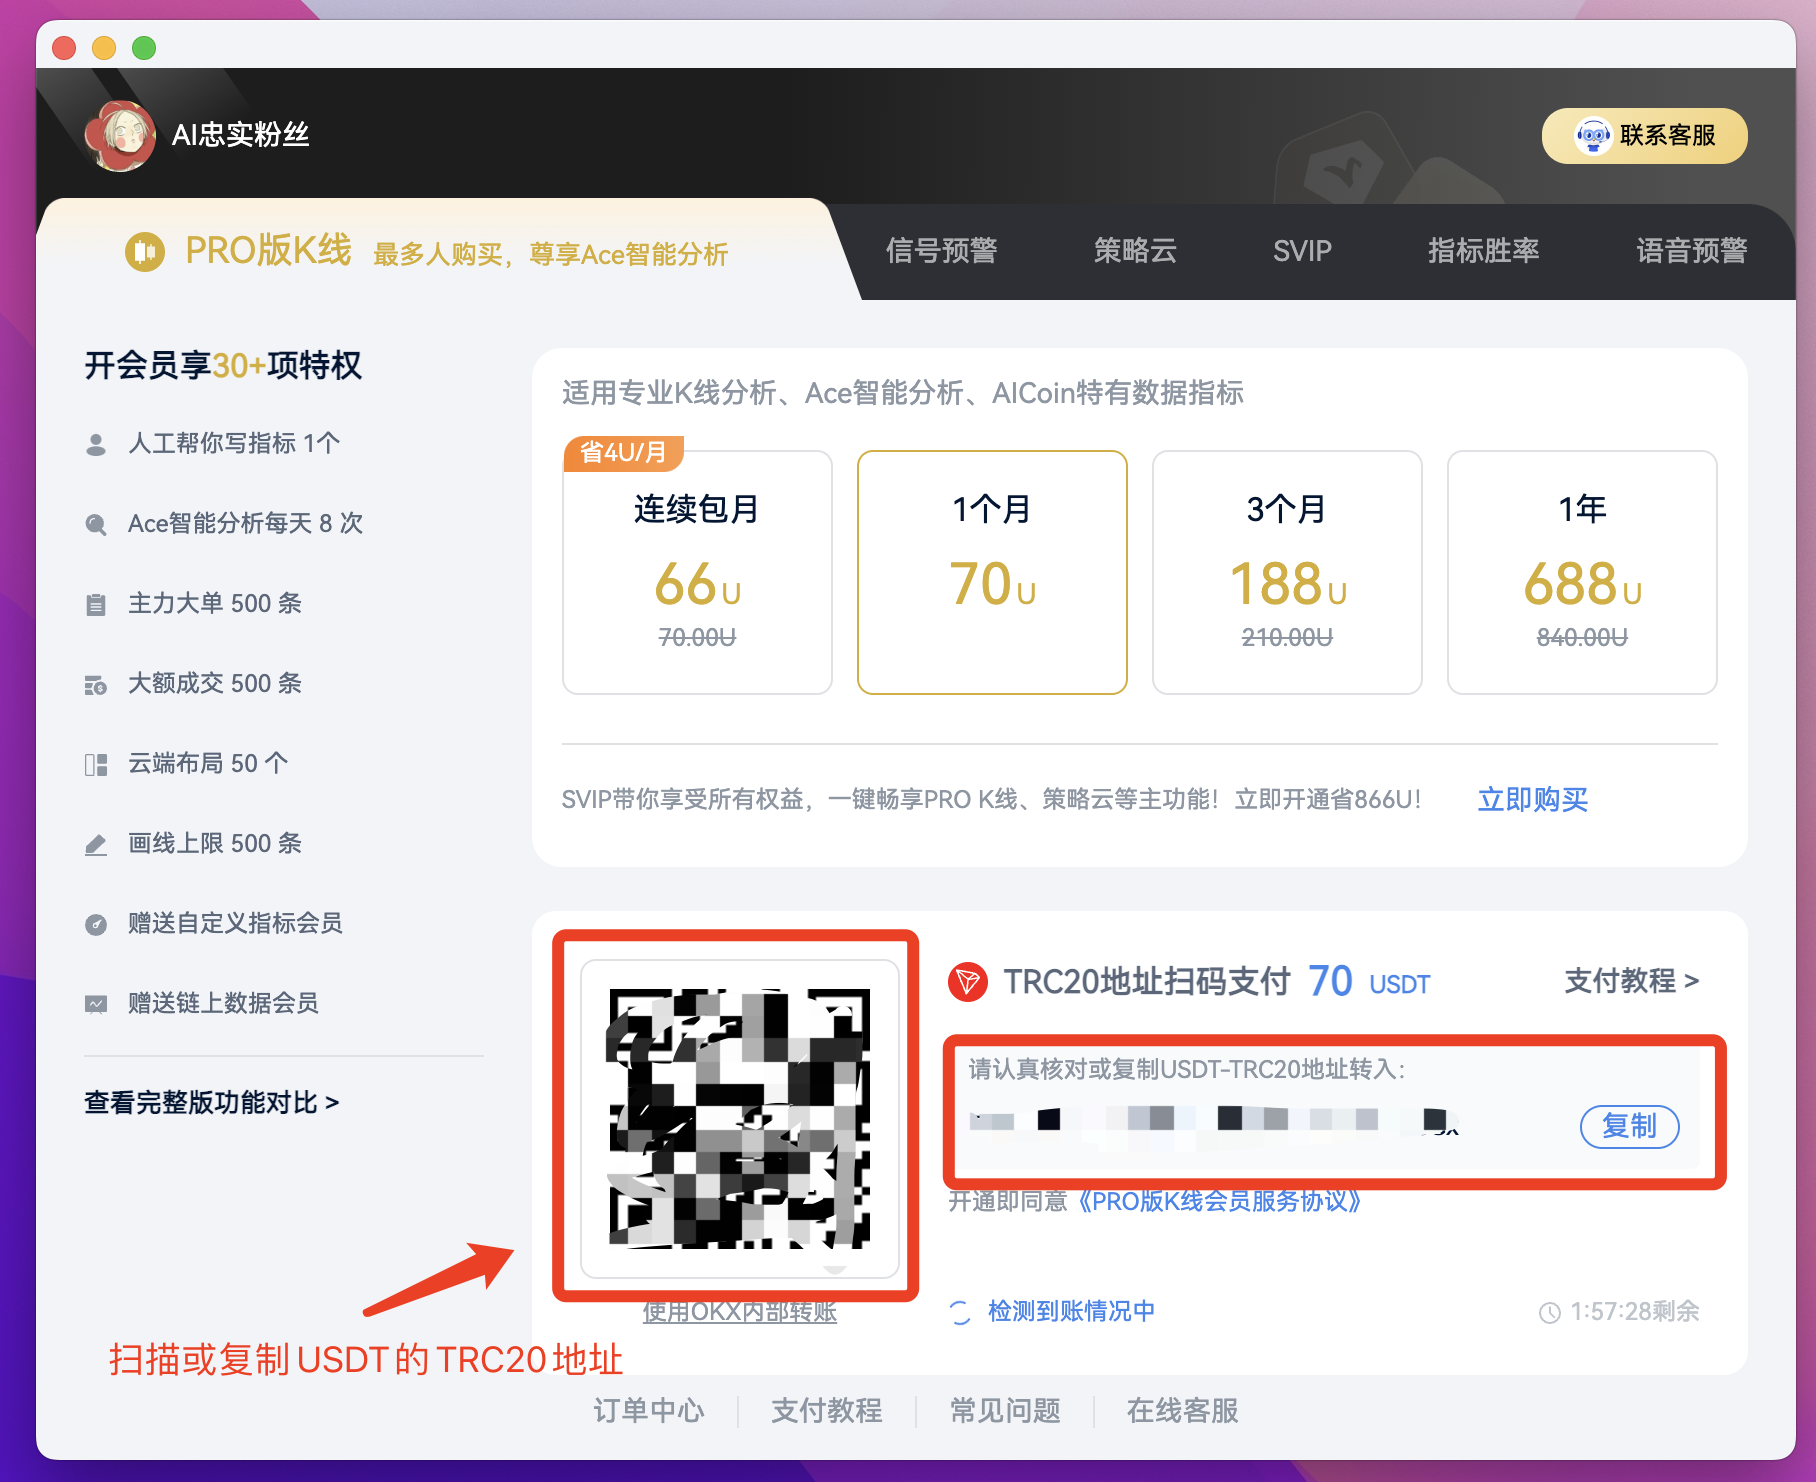Click the 人工帮你写指标 1个 privilege
The image size is (1816, 1482).
pos(234,444)
